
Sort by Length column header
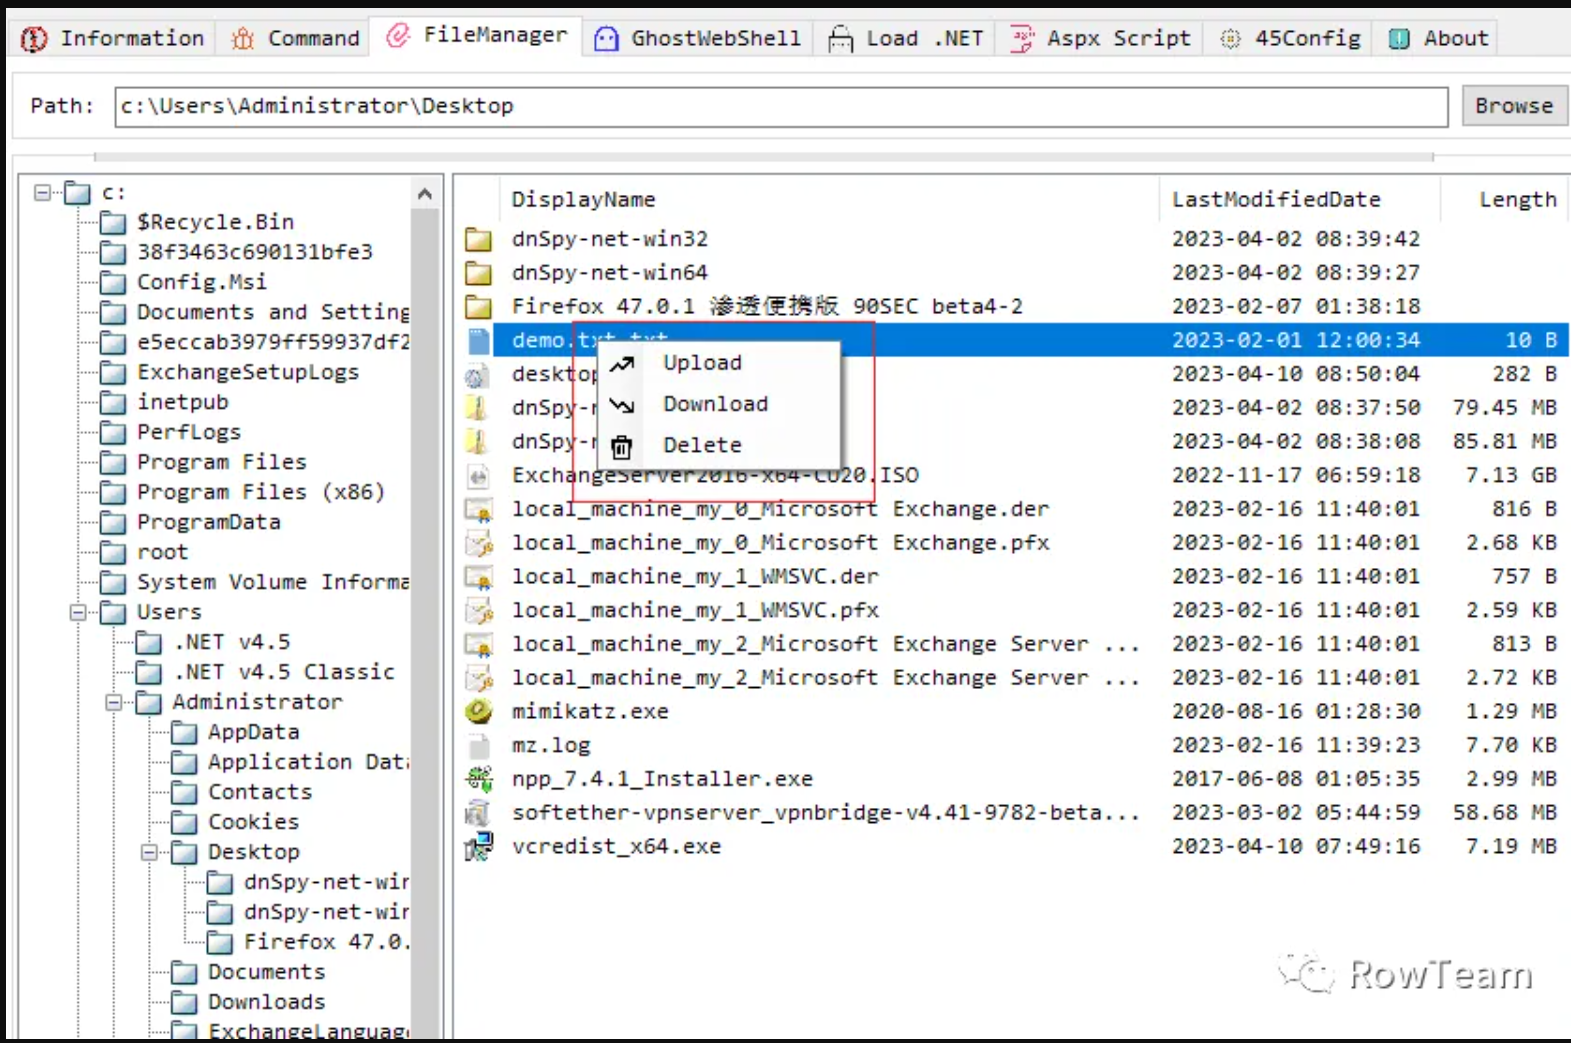pos(1517,199)
